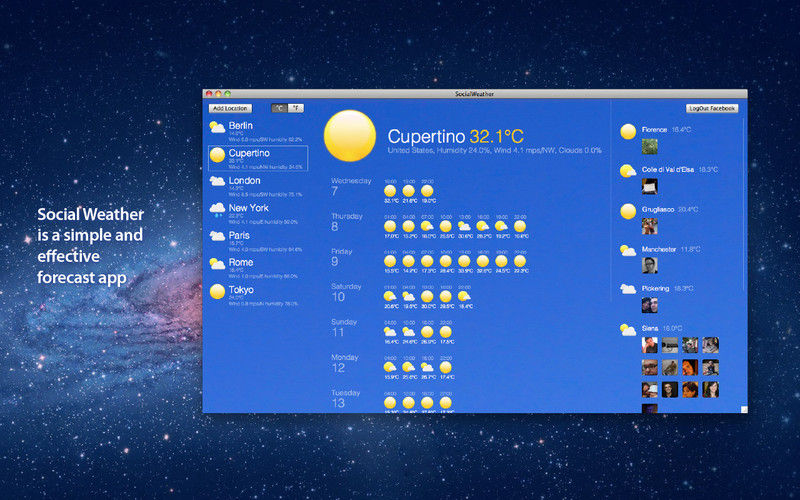The height and width of the screenshot is (500, 800).
Task: Switch temperature units to °F
Action: 296,108
